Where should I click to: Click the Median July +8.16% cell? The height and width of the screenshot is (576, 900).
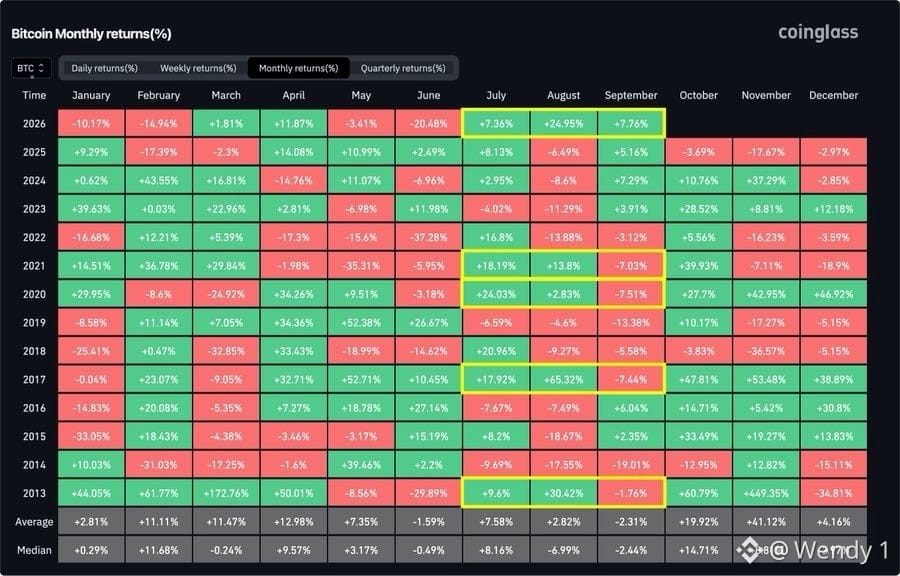click(x=496, y=550)
